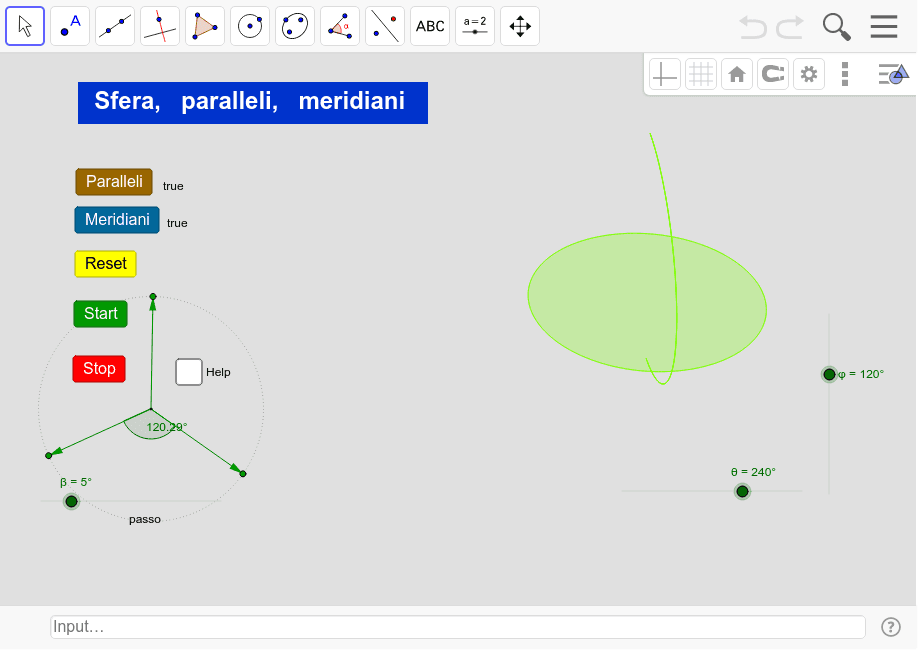Open more options three-dot menu
This screenshot has height=650, width=918.
point(845,74)
